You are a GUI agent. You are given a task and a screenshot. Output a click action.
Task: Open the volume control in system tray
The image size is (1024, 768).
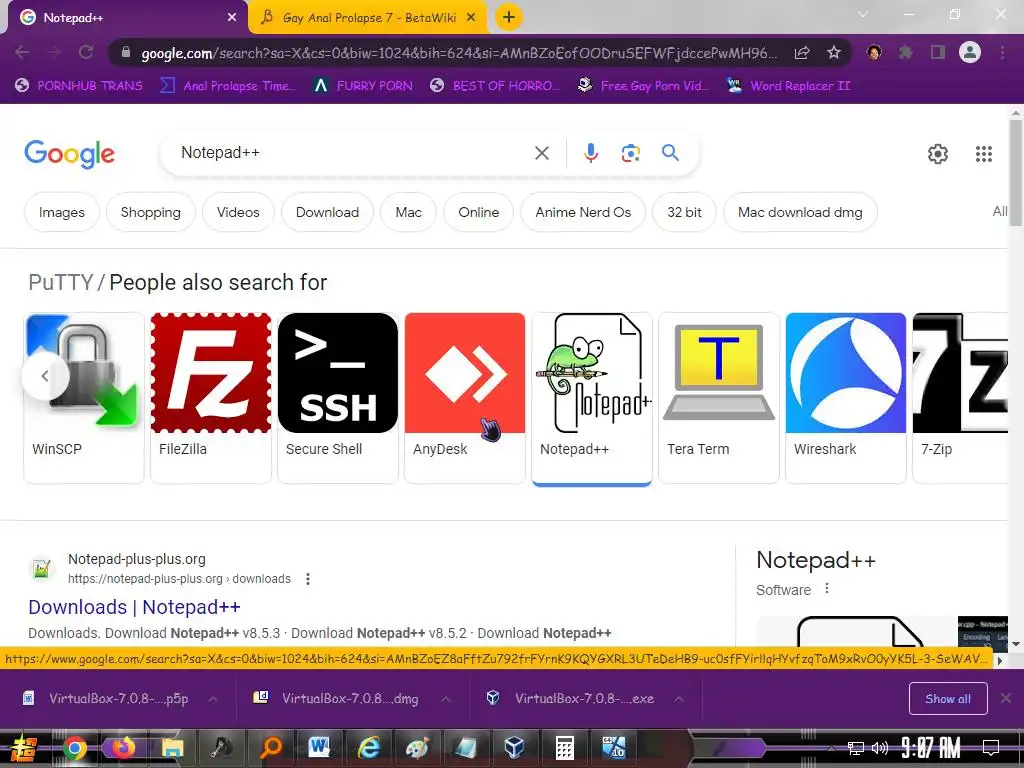880,748
